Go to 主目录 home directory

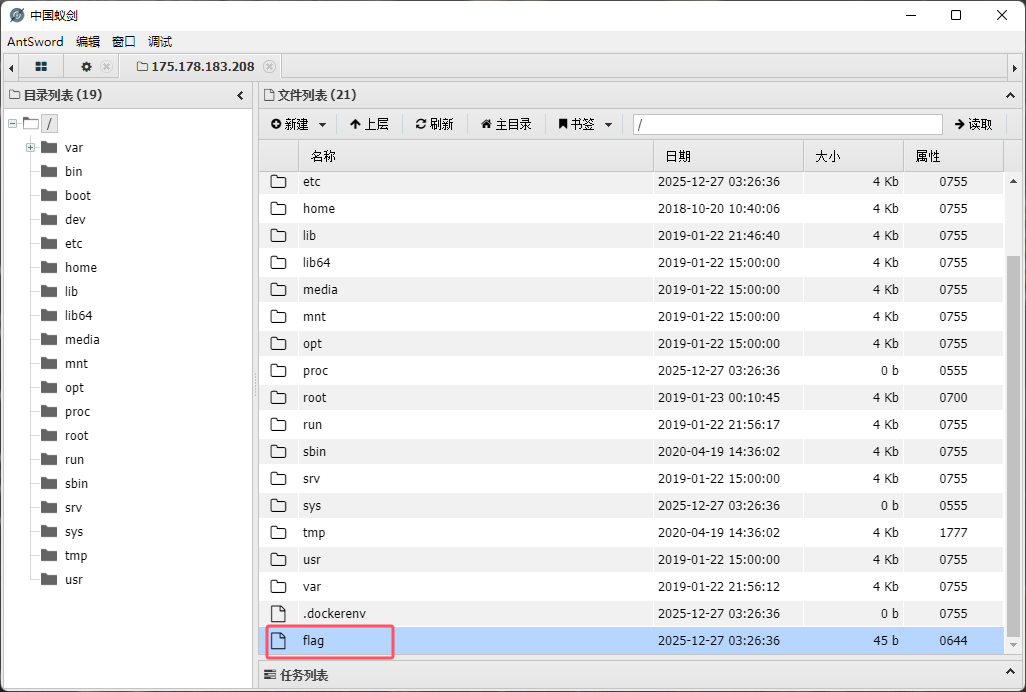tap(506, 124)
